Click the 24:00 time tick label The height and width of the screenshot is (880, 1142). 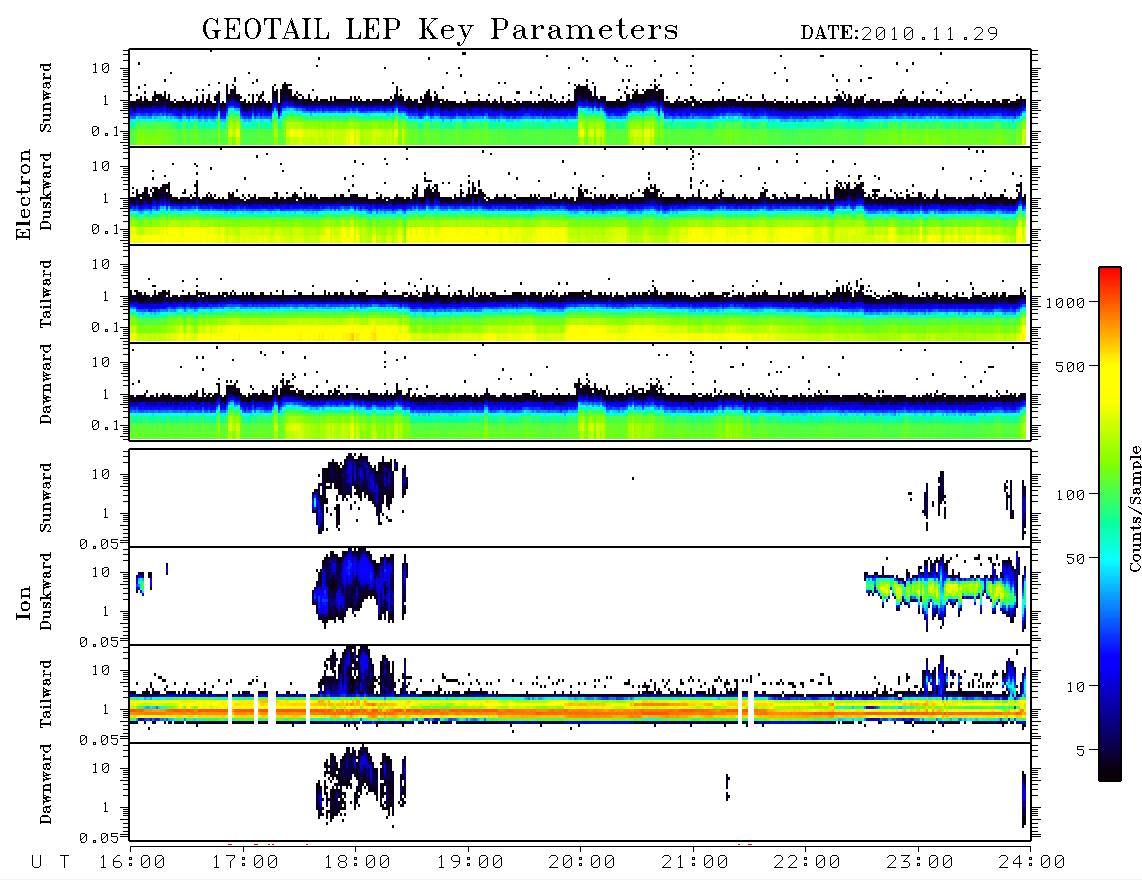(1032, 862)
